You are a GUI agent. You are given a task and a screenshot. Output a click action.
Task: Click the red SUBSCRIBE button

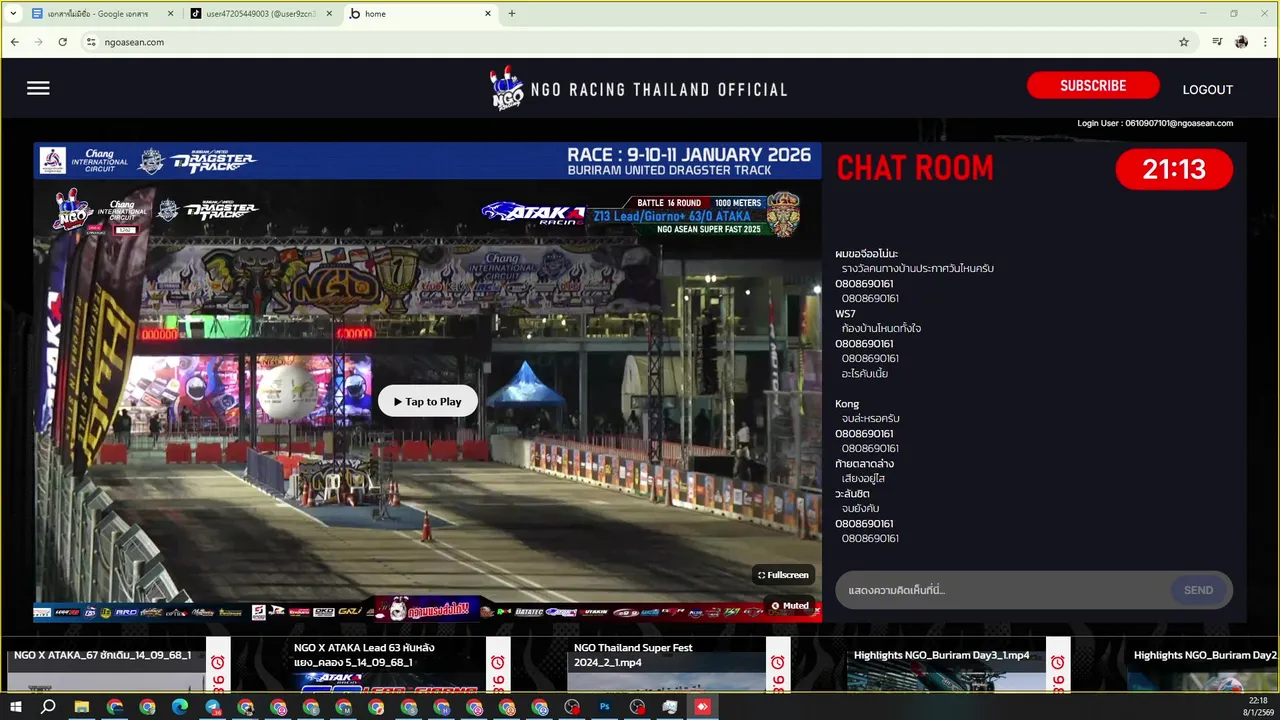1093,86
